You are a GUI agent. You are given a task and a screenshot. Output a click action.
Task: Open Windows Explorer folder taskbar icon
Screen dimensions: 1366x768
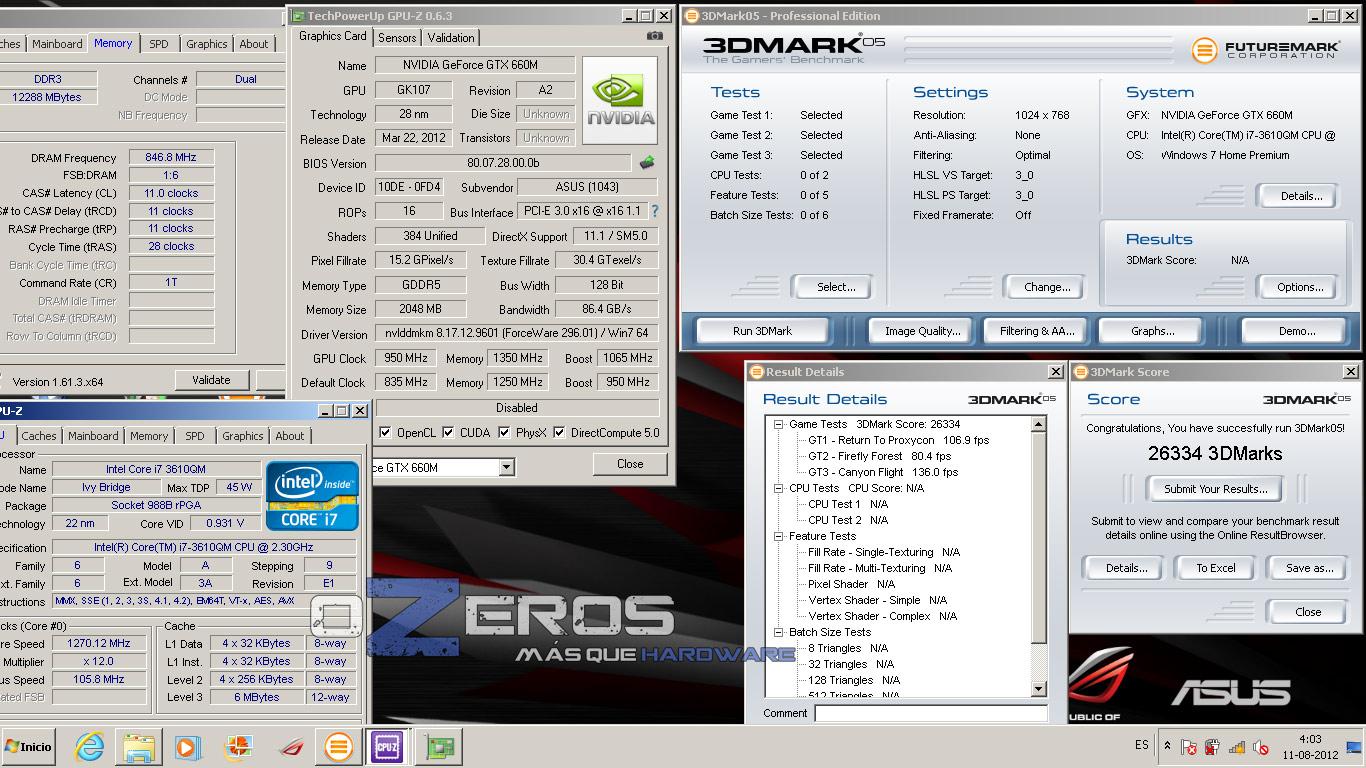tap(139, 746)
